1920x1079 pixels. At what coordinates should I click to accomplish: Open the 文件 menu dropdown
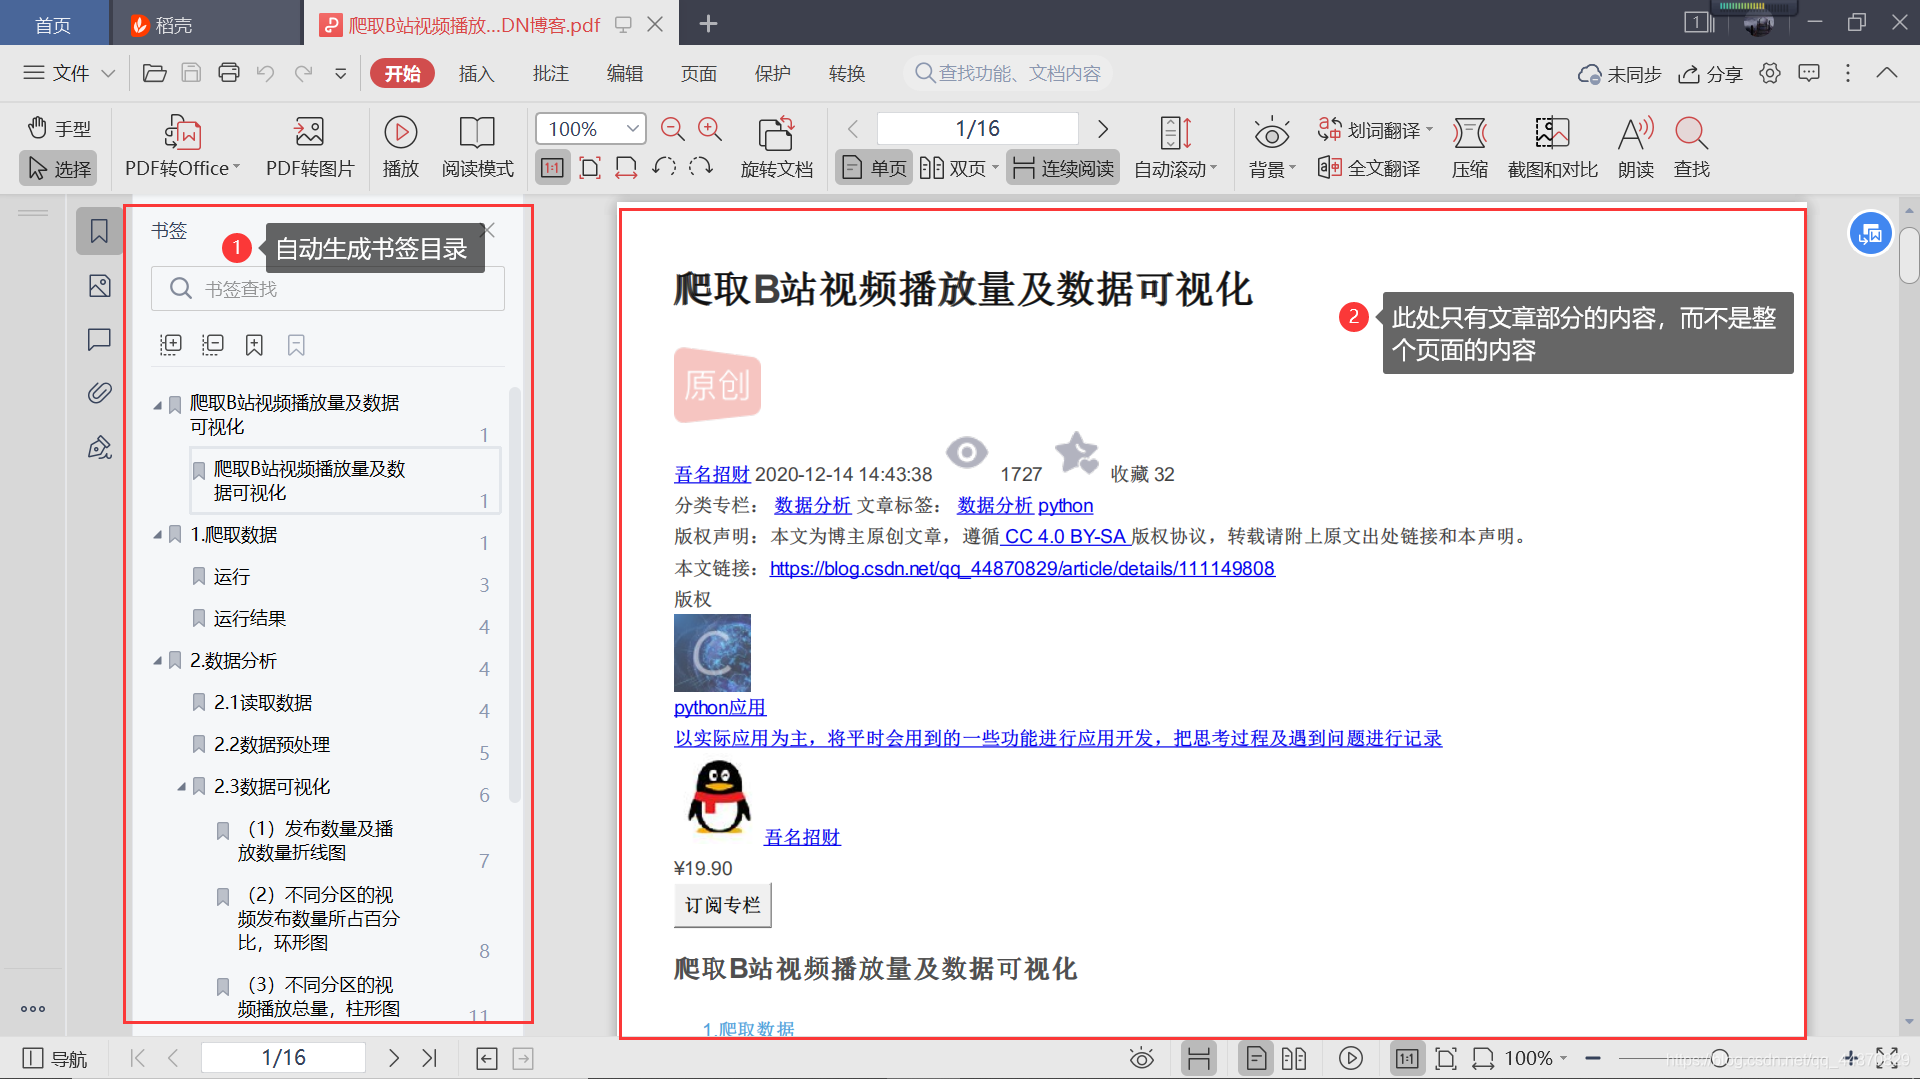pyautogui.click(x=69, y=73)
